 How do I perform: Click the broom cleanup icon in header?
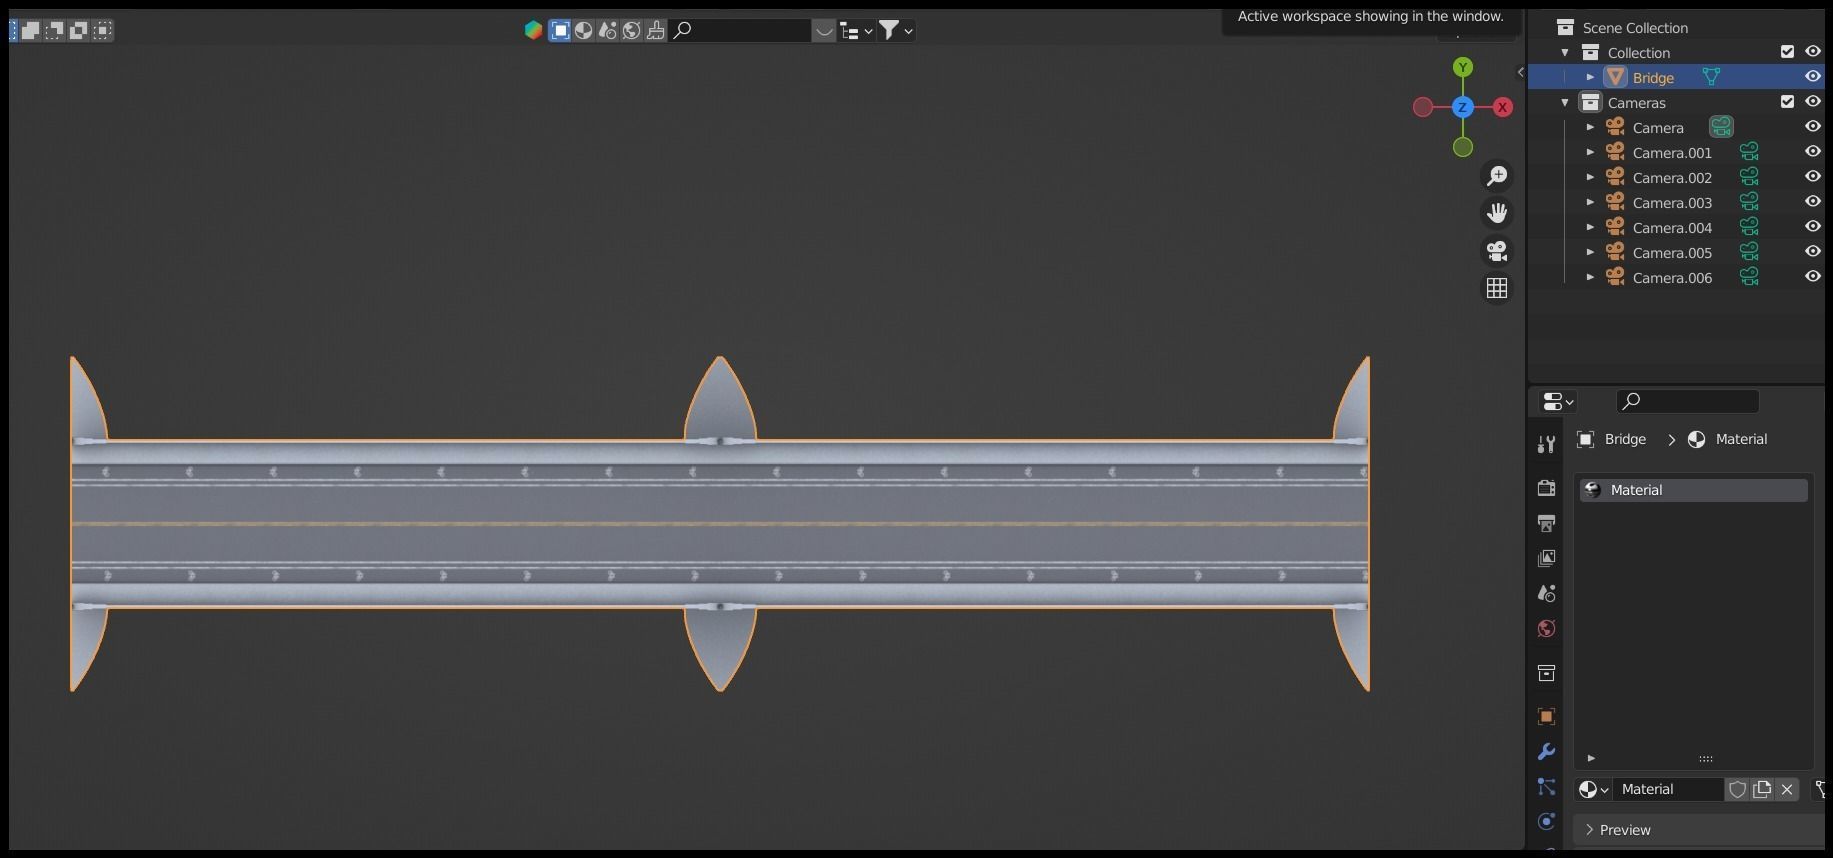[656, 30]
